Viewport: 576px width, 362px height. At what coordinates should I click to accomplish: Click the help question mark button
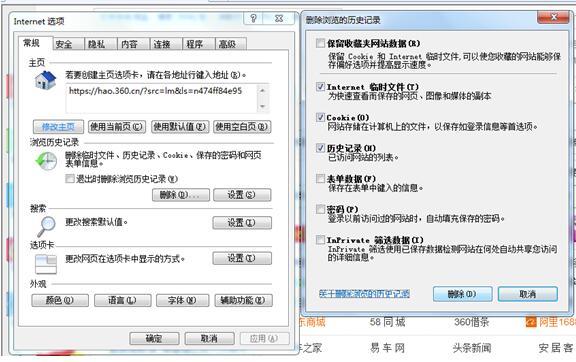pos(253,18)
